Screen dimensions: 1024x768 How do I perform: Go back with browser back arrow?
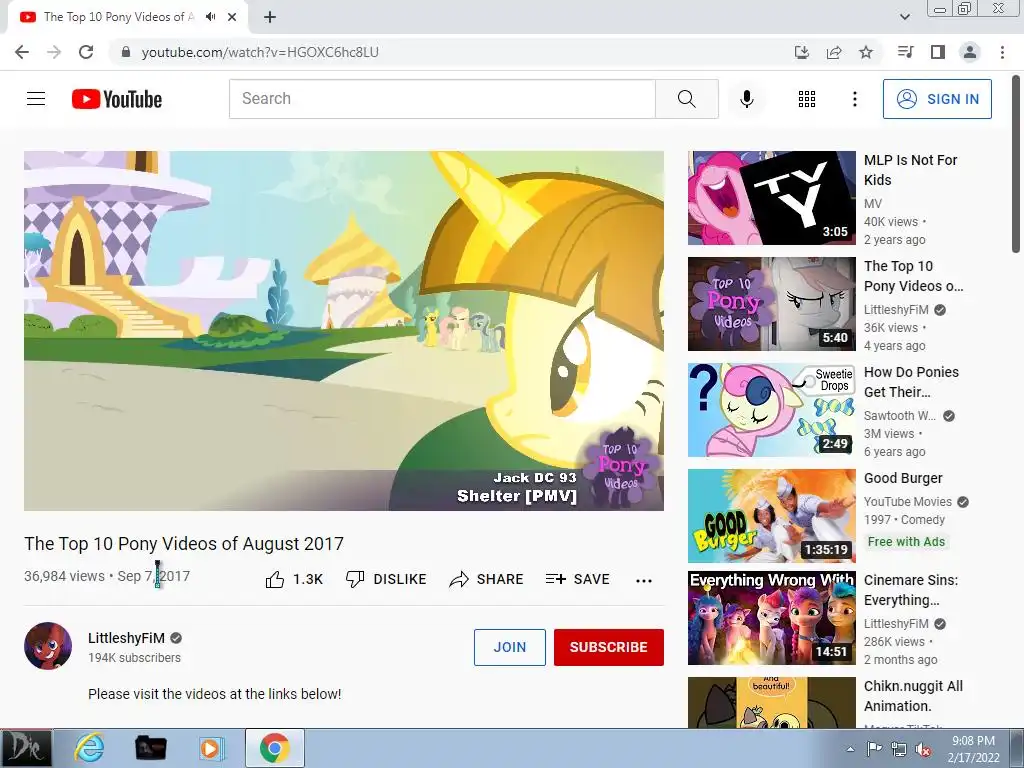coord(22,52)
